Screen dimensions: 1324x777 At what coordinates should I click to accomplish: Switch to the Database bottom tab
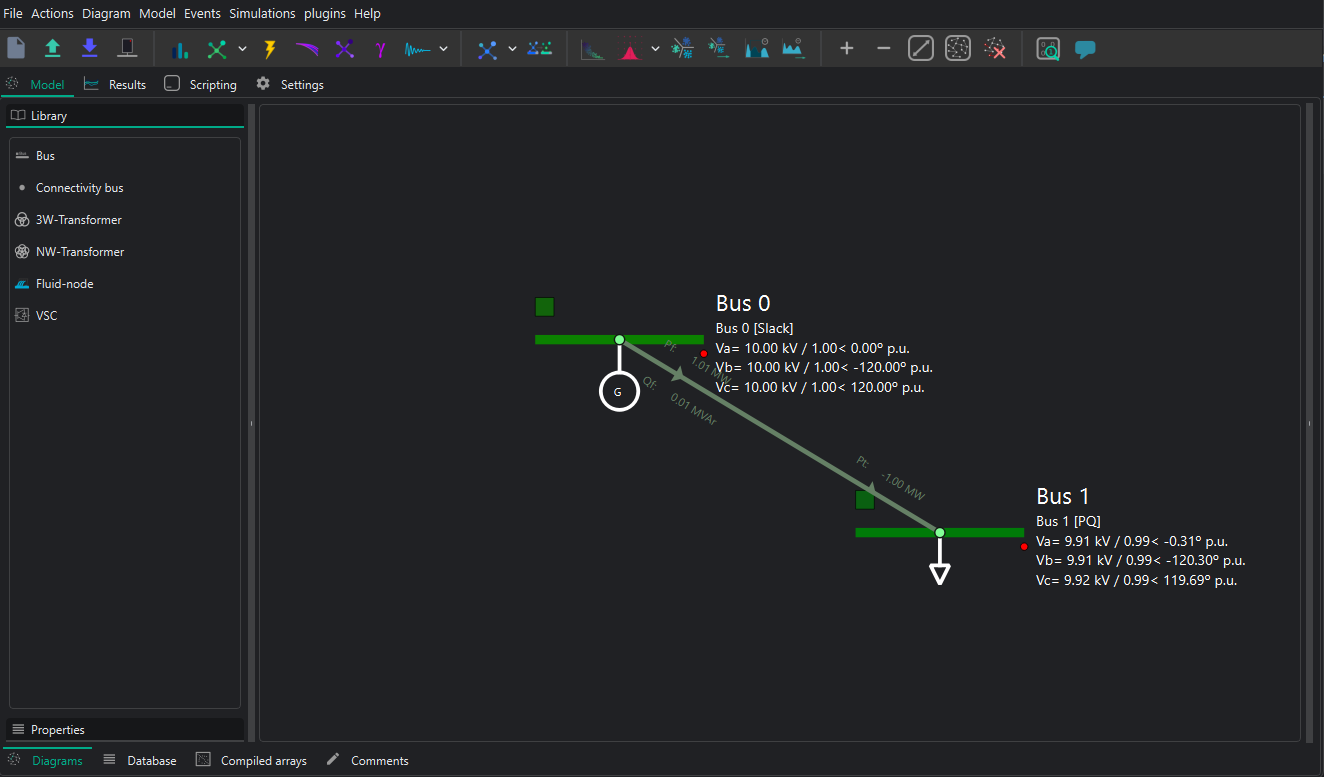(x=140, y=761)
